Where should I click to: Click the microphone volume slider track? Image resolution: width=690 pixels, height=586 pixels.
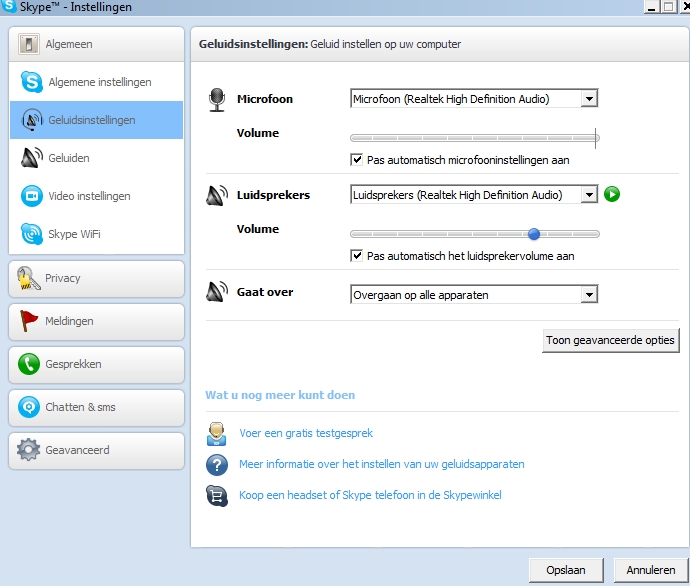click(x=474, y=138)
